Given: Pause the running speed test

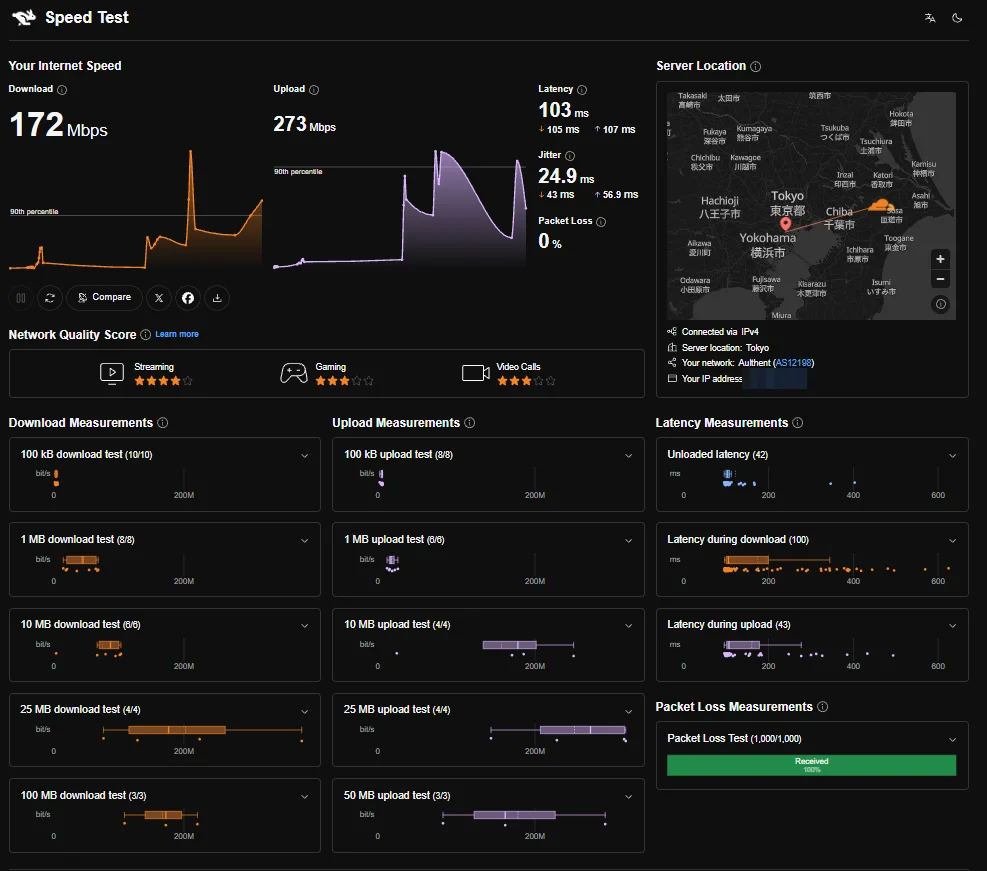Looking at the screenshot, I should coord(21,298).
